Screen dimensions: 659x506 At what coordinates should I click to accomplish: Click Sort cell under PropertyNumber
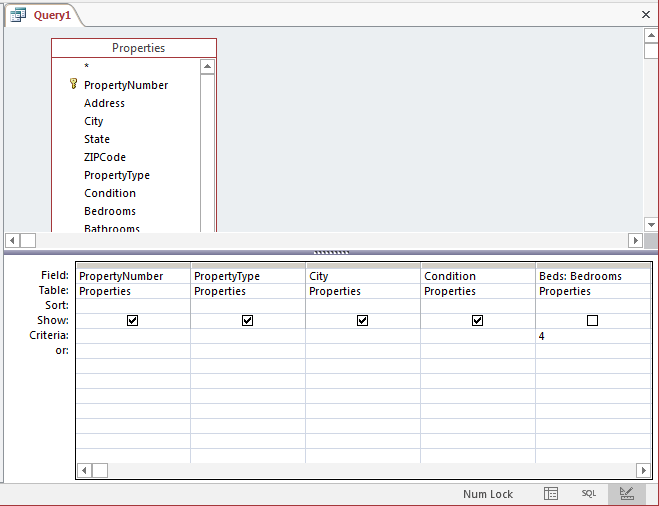tap(133, 306)
